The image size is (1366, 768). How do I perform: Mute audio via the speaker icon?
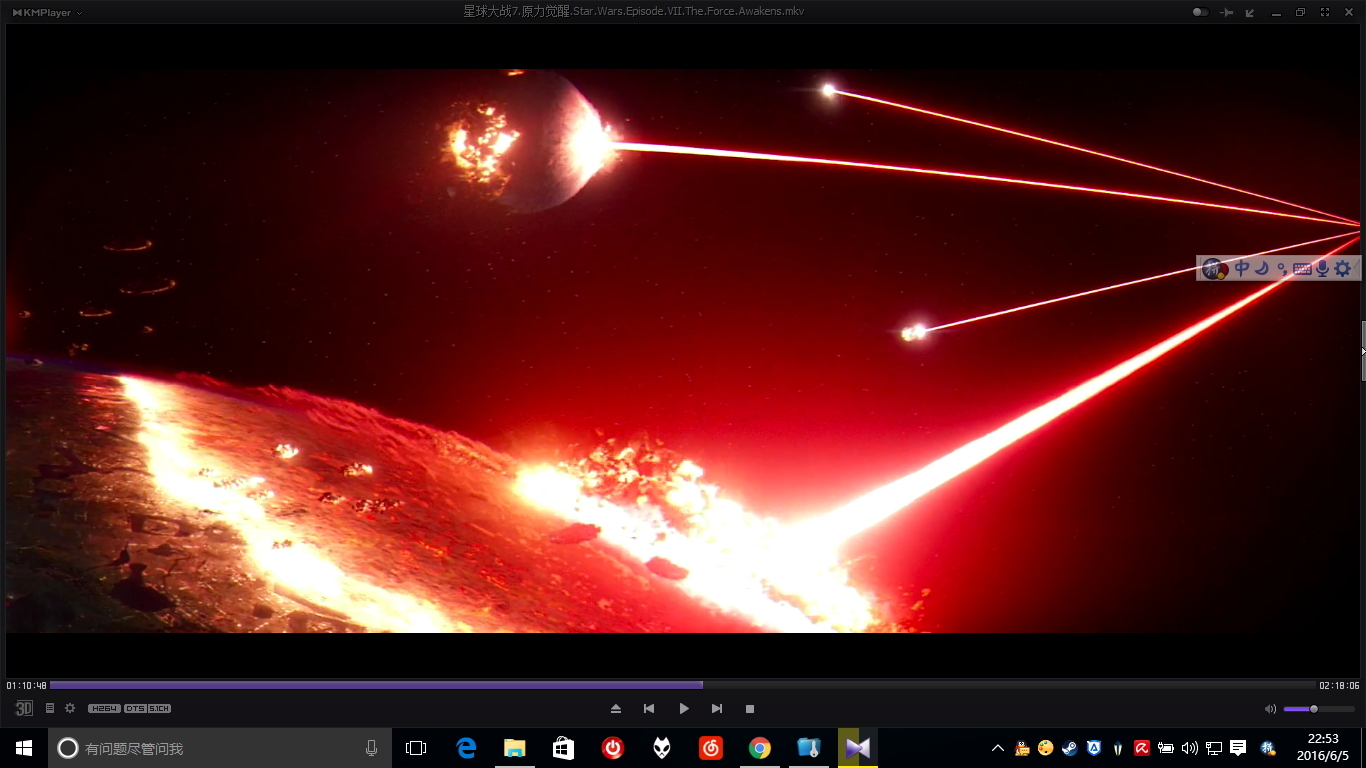(x=1270, y=708)
